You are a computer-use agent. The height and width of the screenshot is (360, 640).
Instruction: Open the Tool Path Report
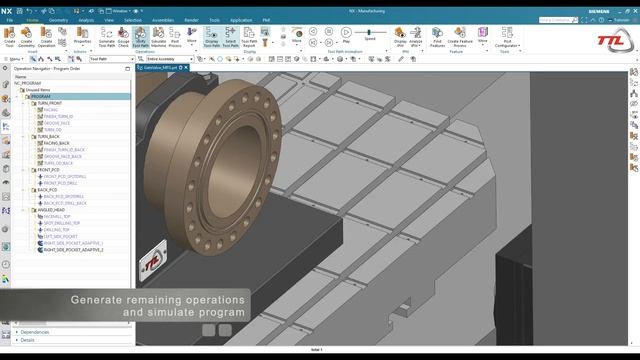coord(249,37)
